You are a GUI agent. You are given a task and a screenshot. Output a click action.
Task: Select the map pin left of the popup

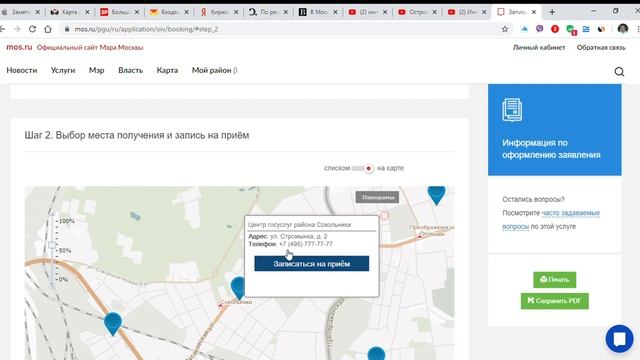click(238, 287)
